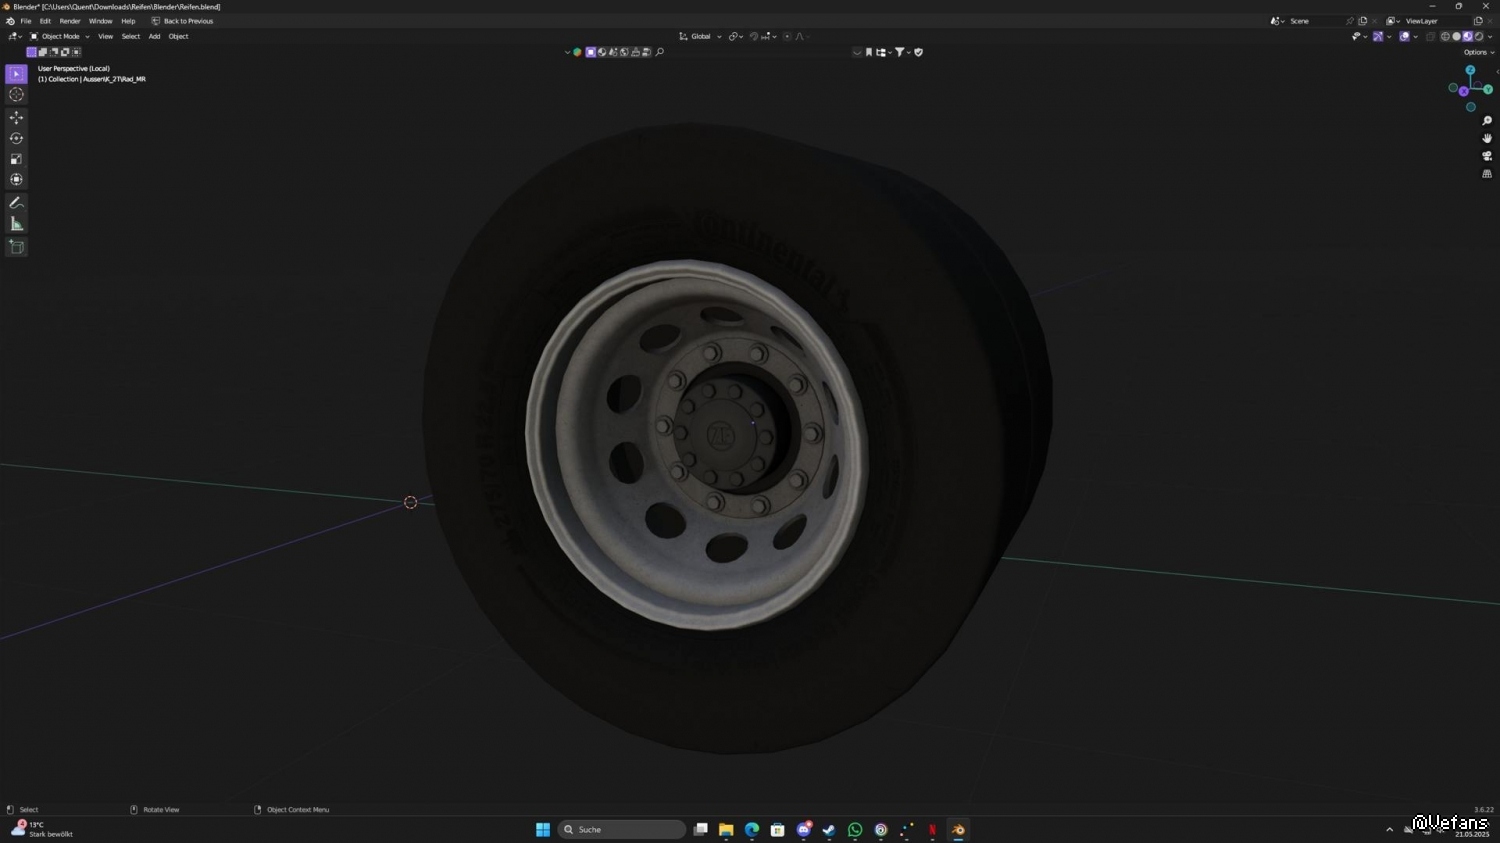The width and height of the screenshot is (1500, 843).
Task: Activate the Rotate tool
Action: click(16, 138)
